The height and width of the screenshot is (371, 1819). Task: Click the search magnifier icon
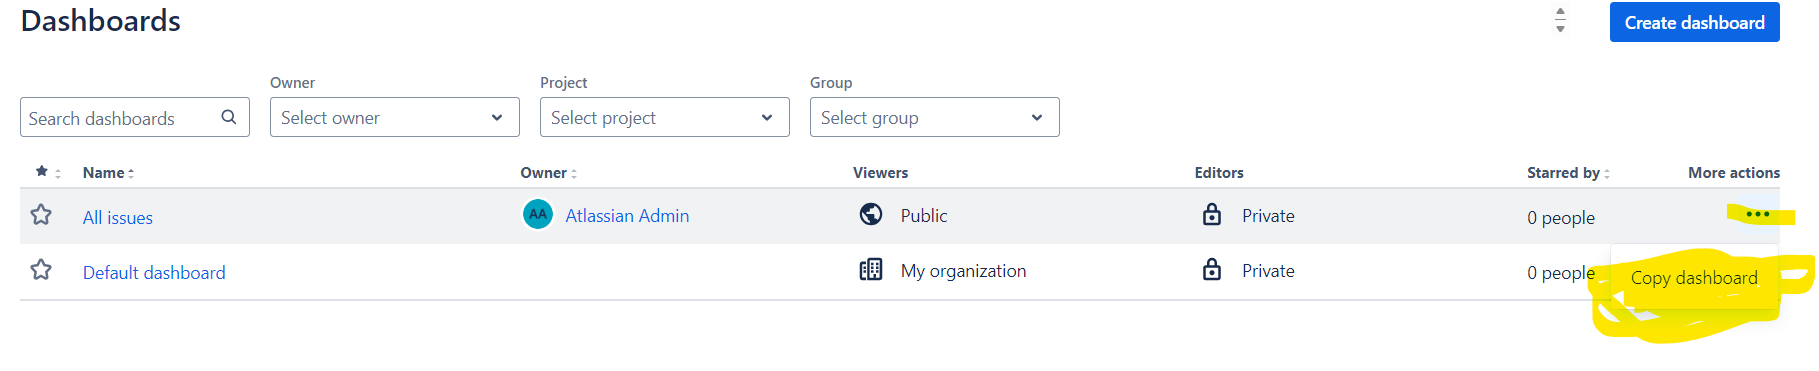coord(229,117)
